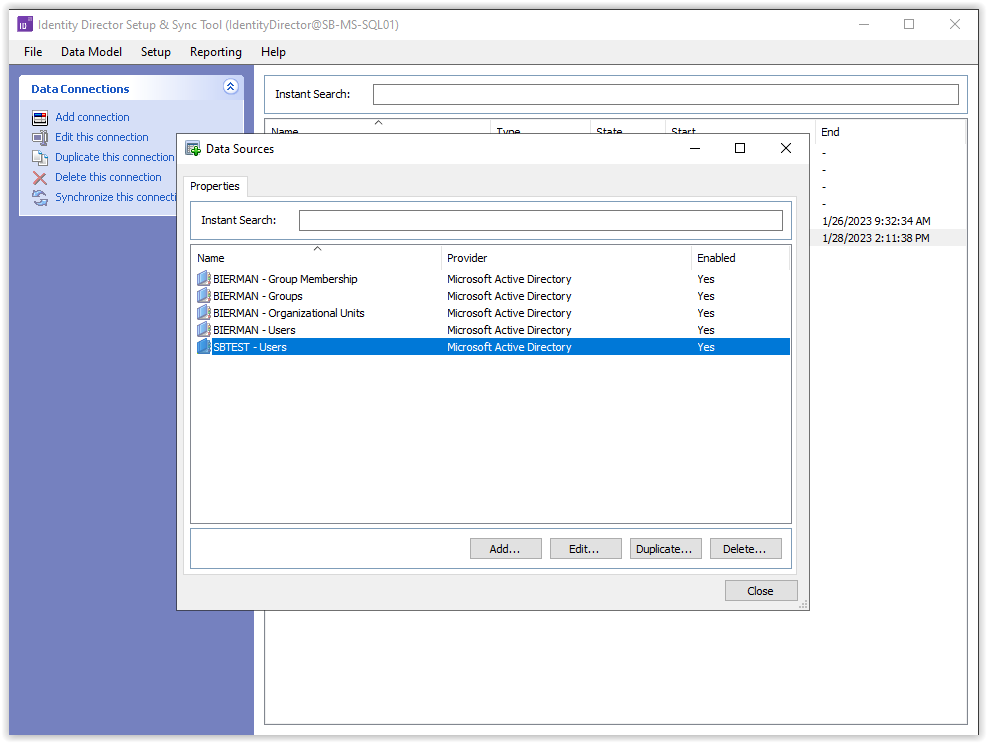Focus the main window Instant Search field

pos(665,94)
